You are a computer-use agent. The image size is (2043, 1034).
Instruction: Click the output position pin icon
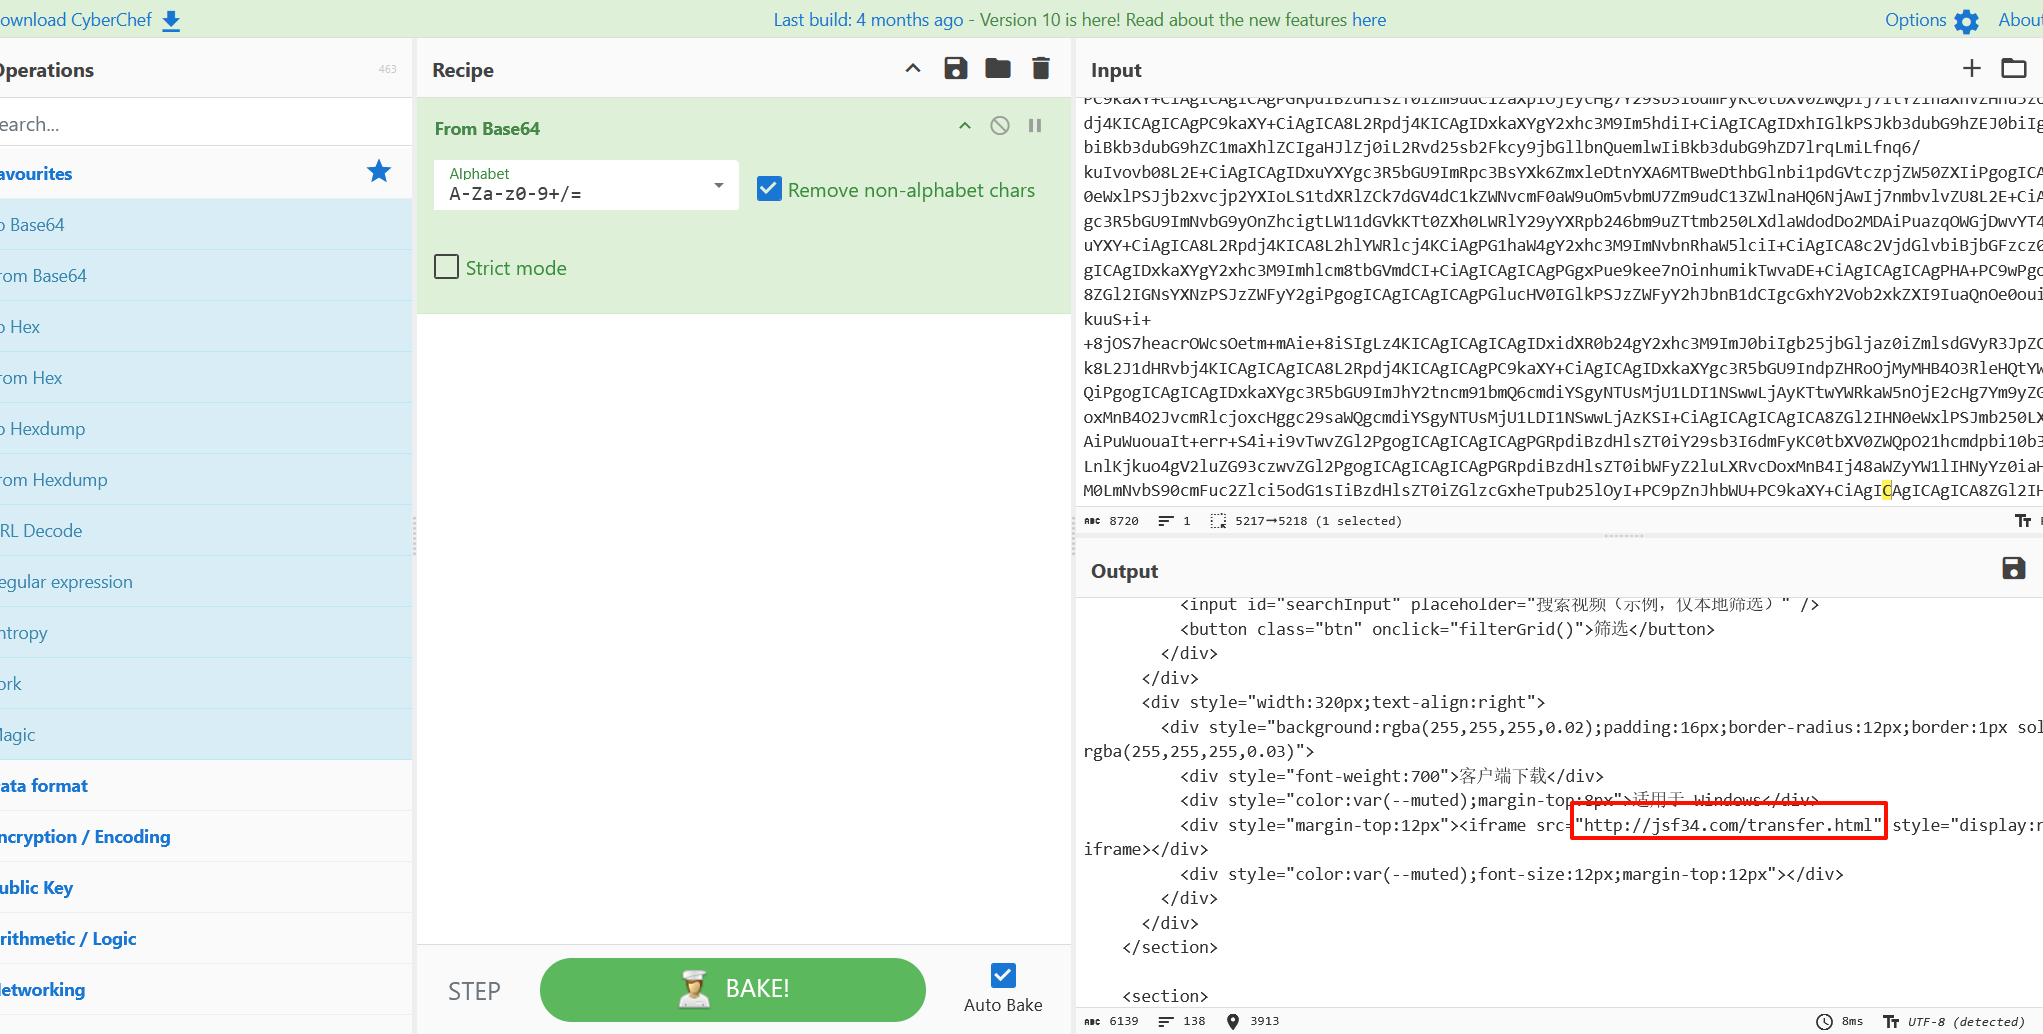point(1233,1021)
